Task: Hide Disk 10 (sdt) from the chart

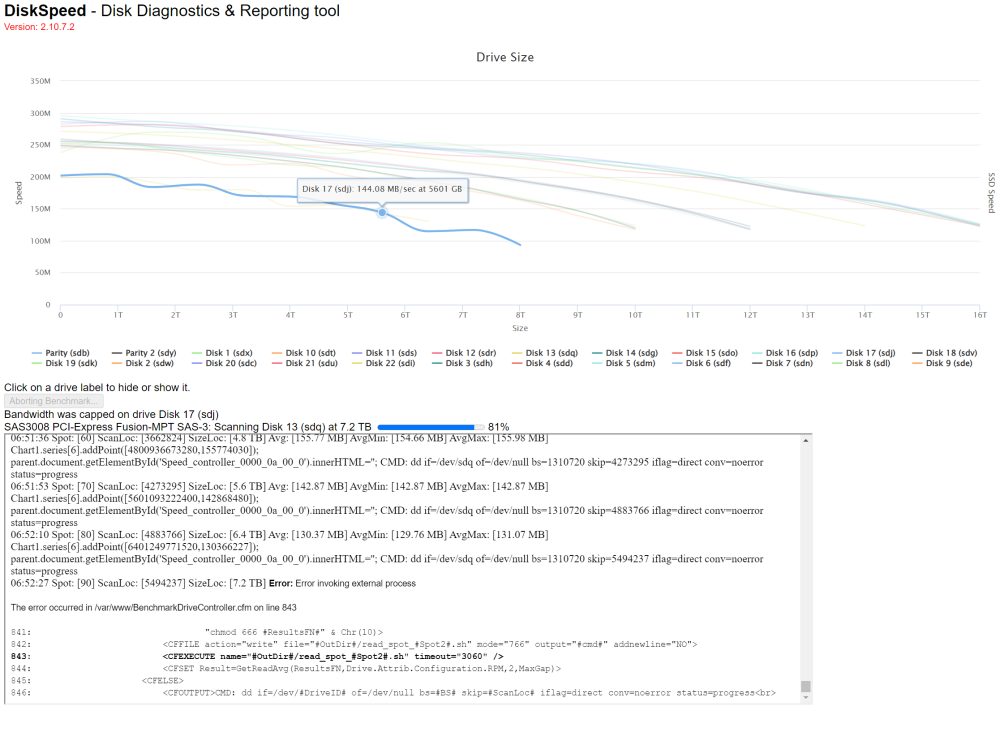Action: tap(304, 353)
